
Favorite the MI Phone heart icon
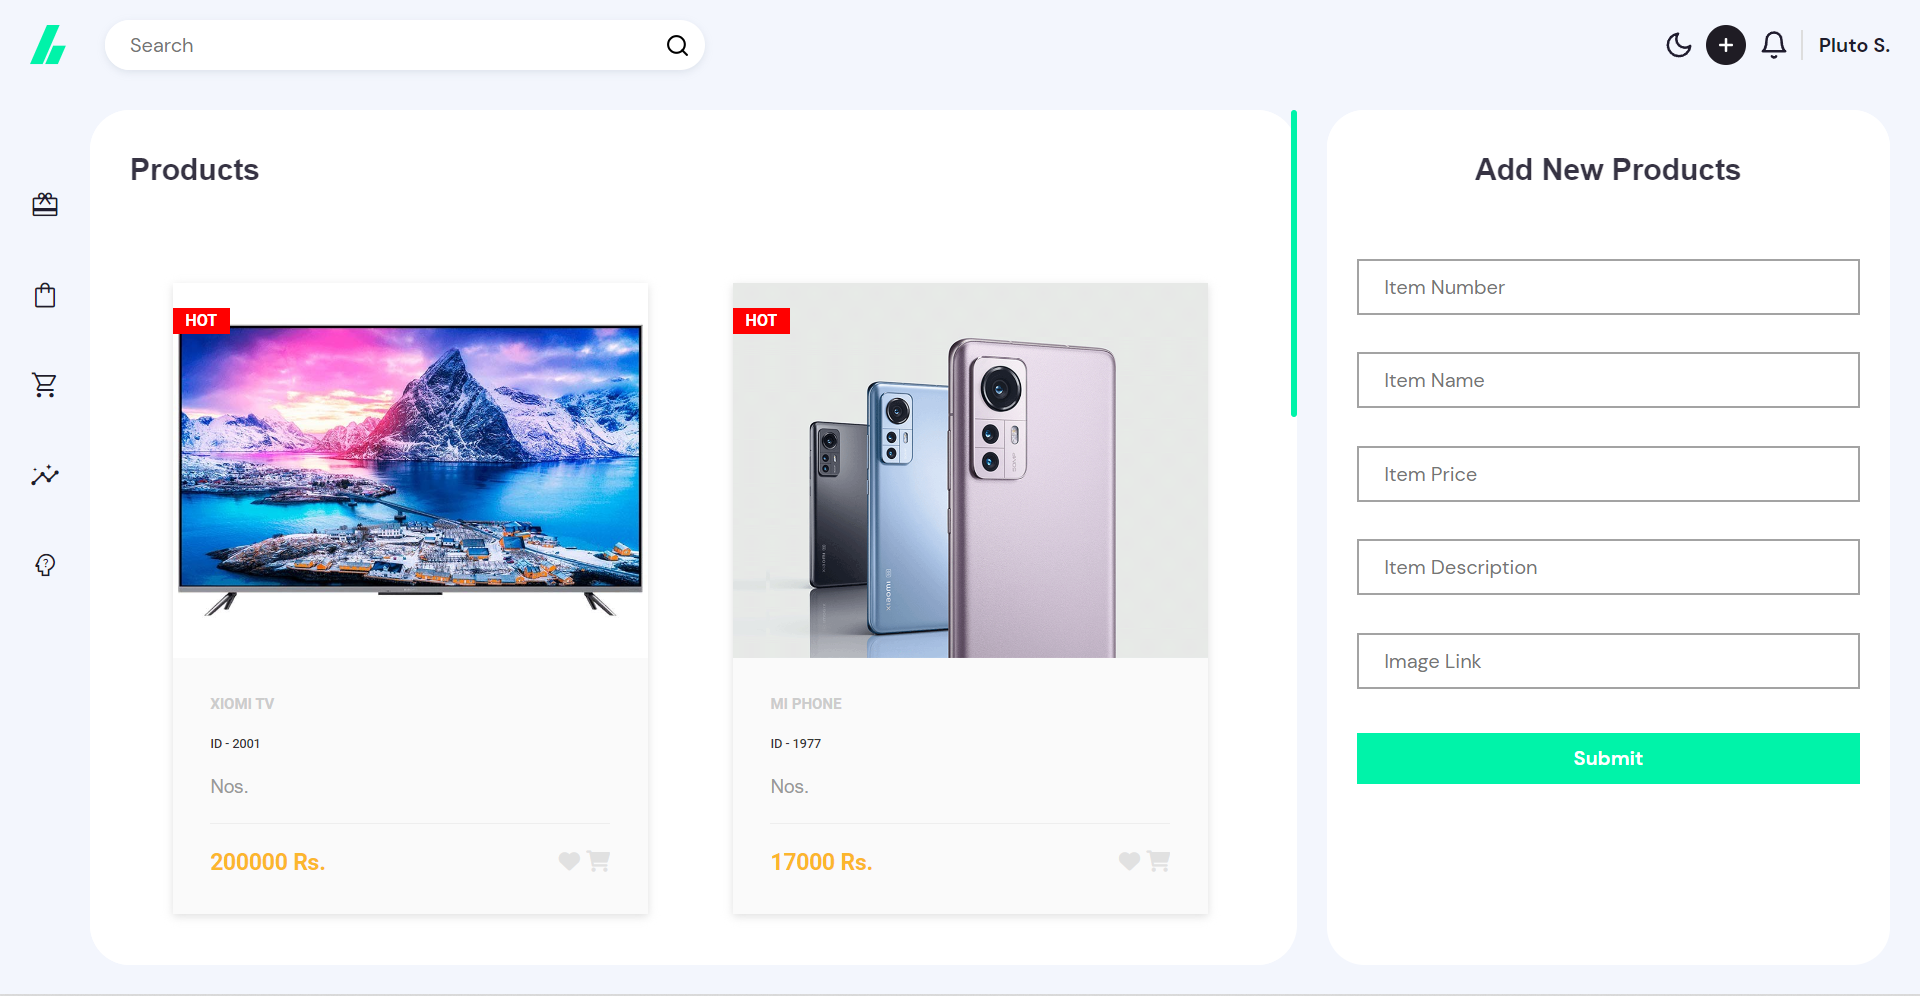(x=1129, y=861)
